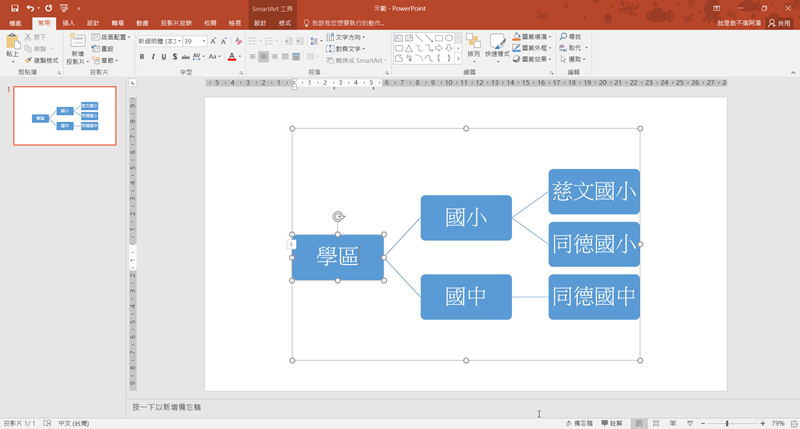The height and width of the screenshot is (429, 800).
Task: Click the zoom slider in status bar
Action: coord(728,423)
